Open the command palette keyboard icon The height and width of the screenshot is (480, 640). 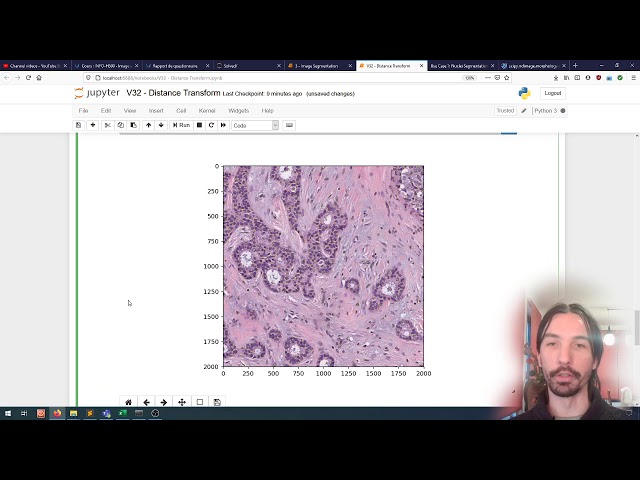coord(289,125)
